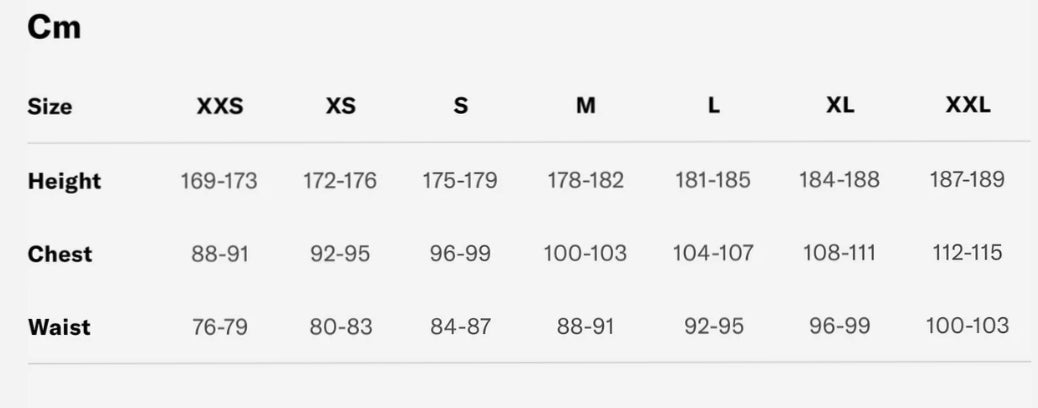Screen dimensions: 1038x408
Task: Select height value 181-185 for size L
Action: coord(713,181)
